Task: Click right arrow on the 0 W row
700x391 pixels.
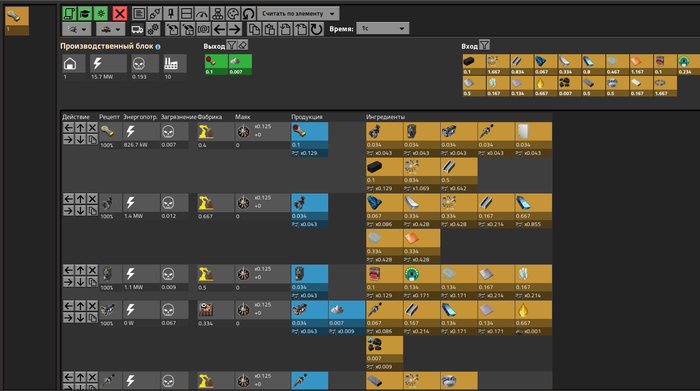Action: (x=68, y=318)
